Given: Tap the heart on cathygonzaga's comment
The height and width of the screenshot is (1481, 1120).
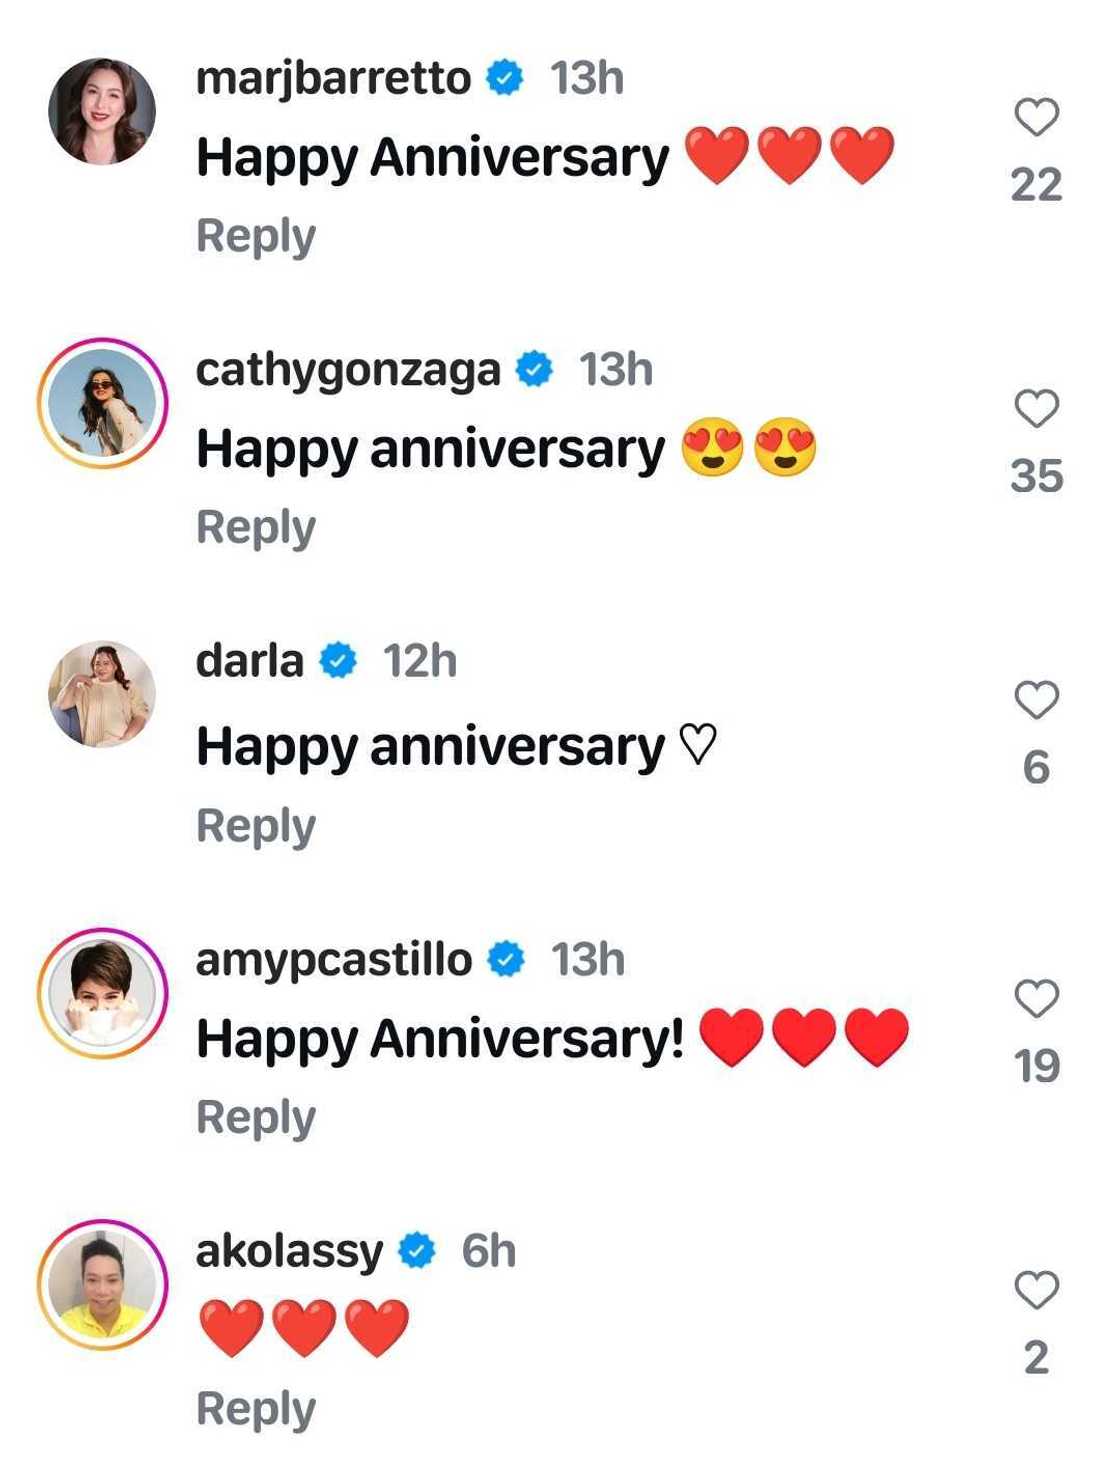Looking at the screenshot, I should (1036, 409).
